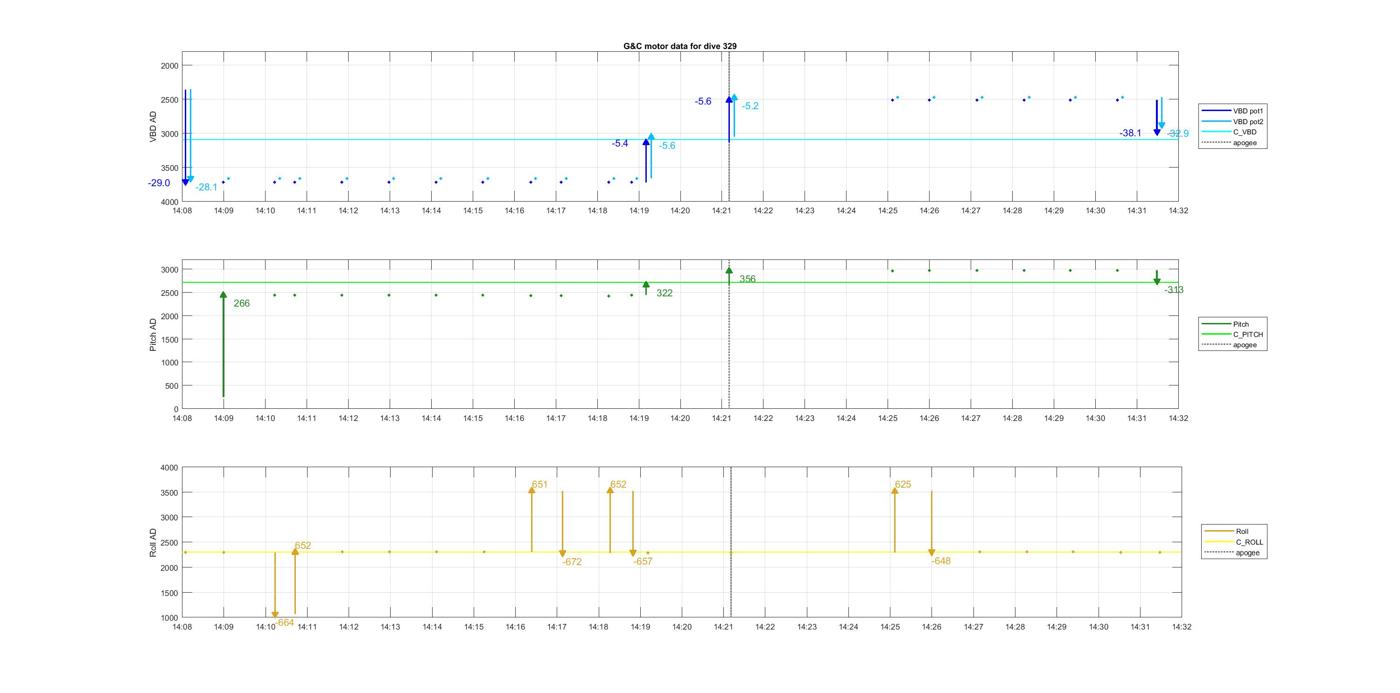The height and width of the screenshot is (693, 1400).
Task: Click the "651" roll value label
Action: pos(540,484)
